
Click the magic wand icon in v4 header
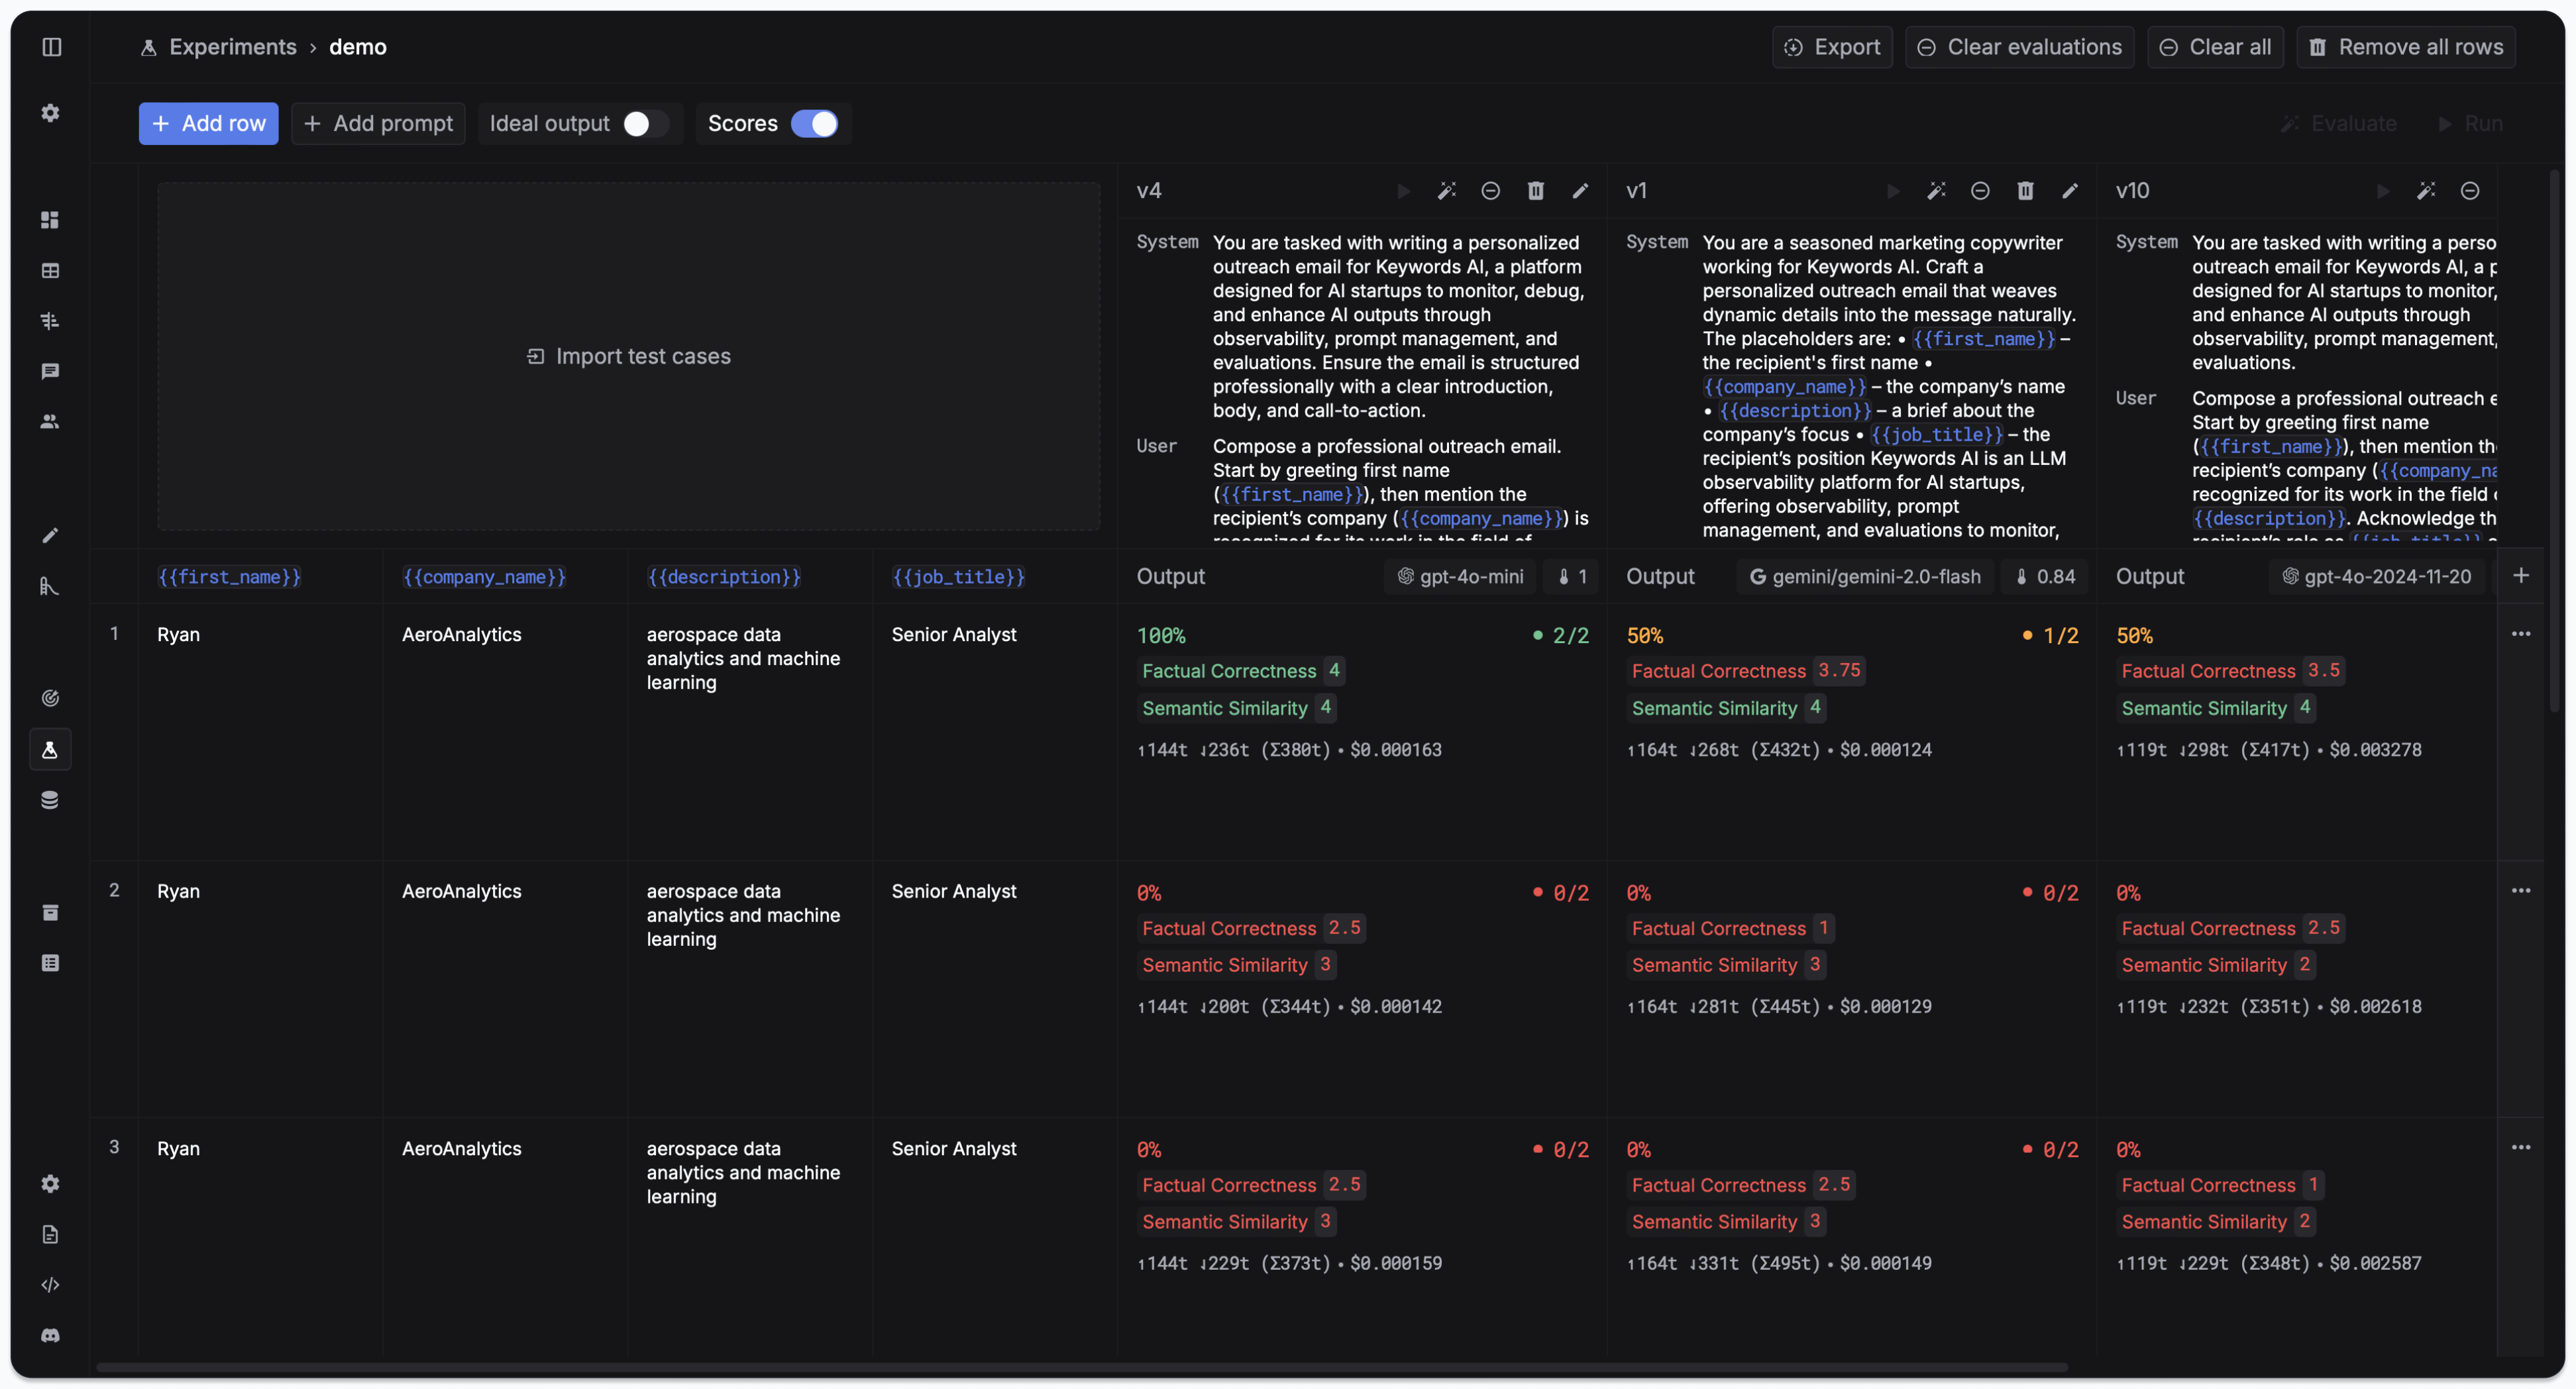(1446, 191)
